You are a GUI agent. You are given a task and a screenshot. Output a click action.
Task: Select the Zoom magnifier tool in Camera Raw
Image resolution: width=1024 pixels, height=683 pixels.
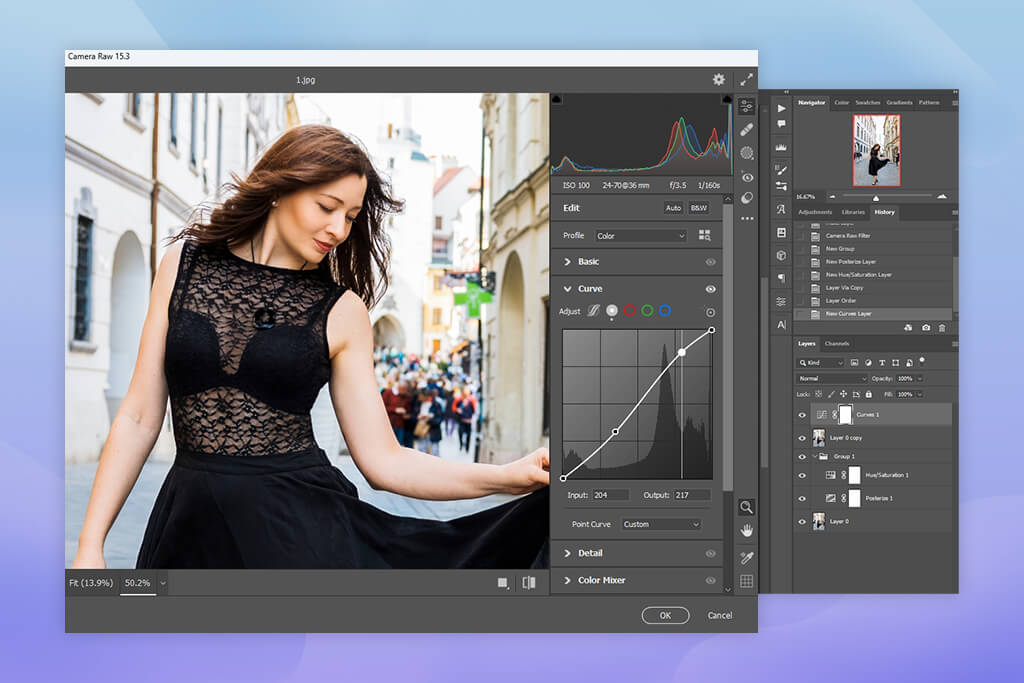point(746,507)
